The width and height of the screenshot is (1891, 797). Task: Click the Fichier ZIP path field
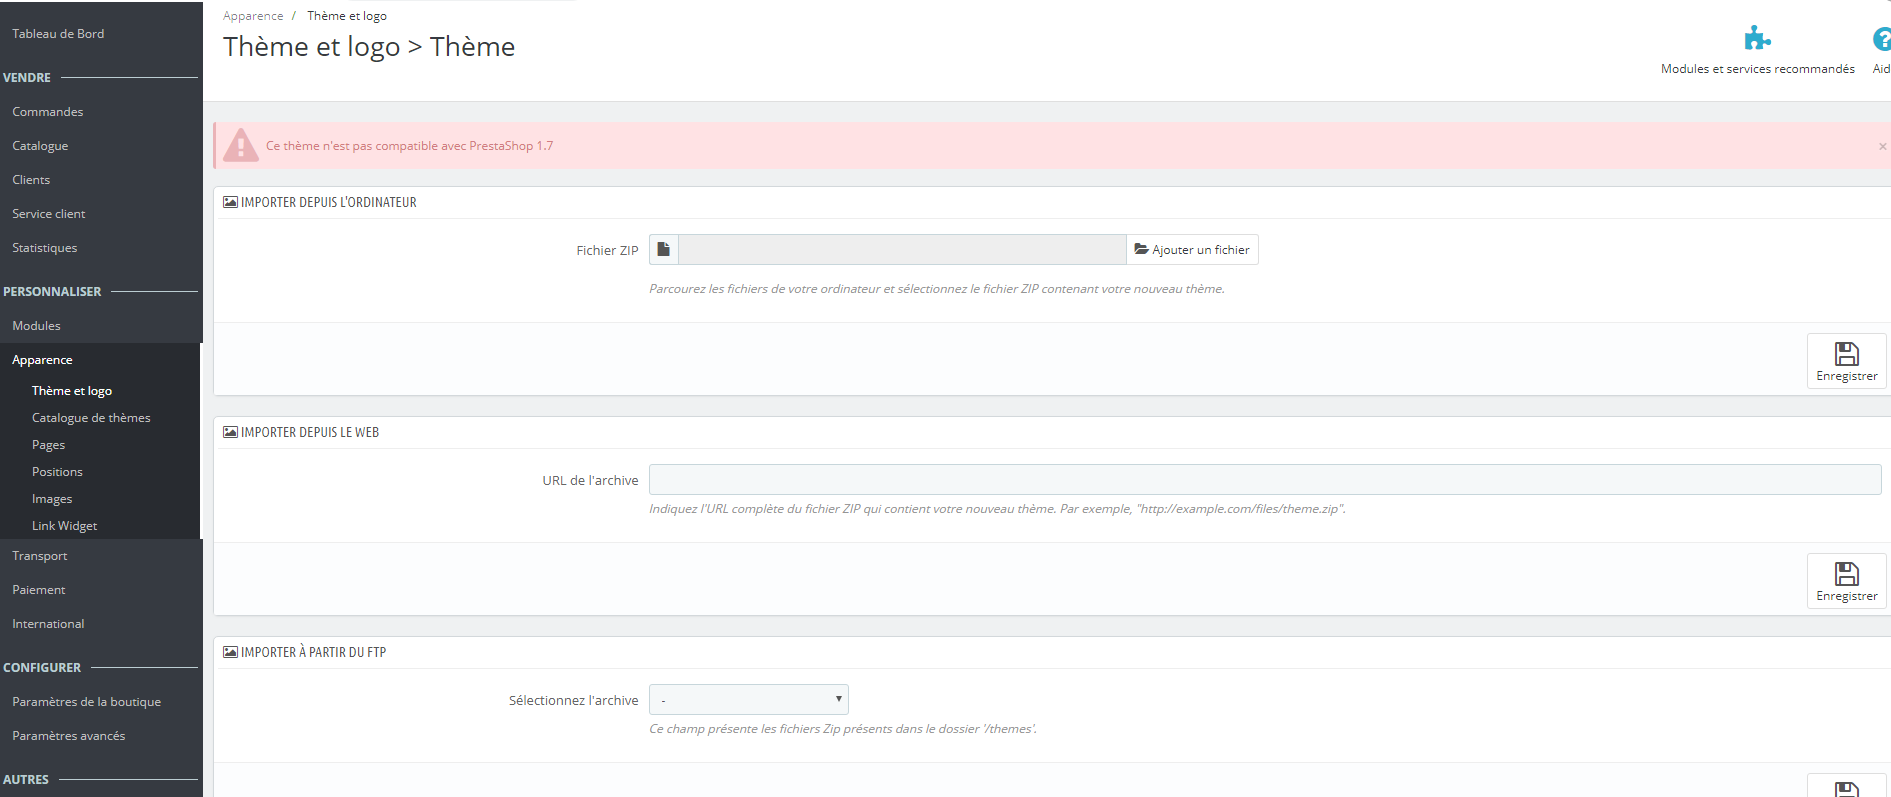901,250
